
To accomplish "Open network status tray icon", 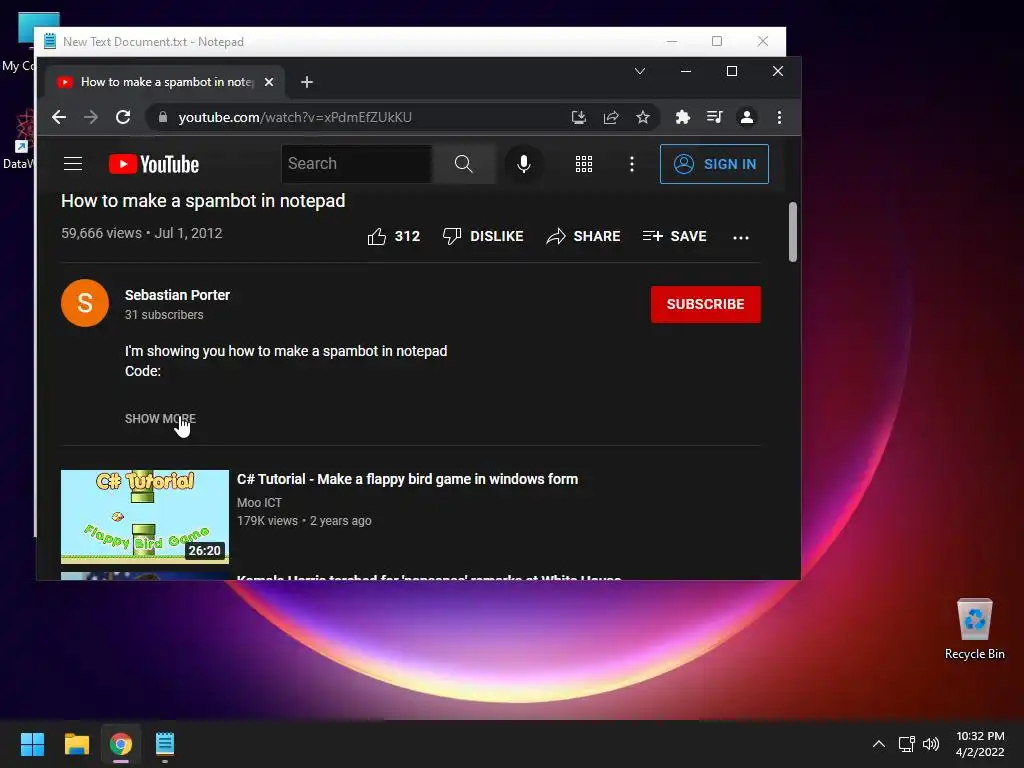I will coord(906,744).
